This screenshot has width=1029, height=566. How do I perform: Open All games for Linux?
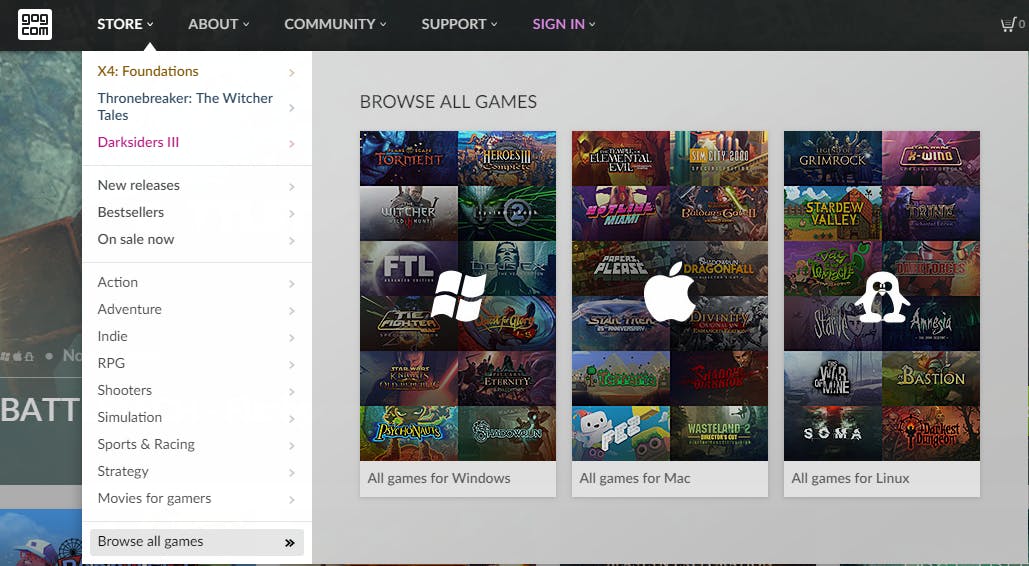coord(882,479)
